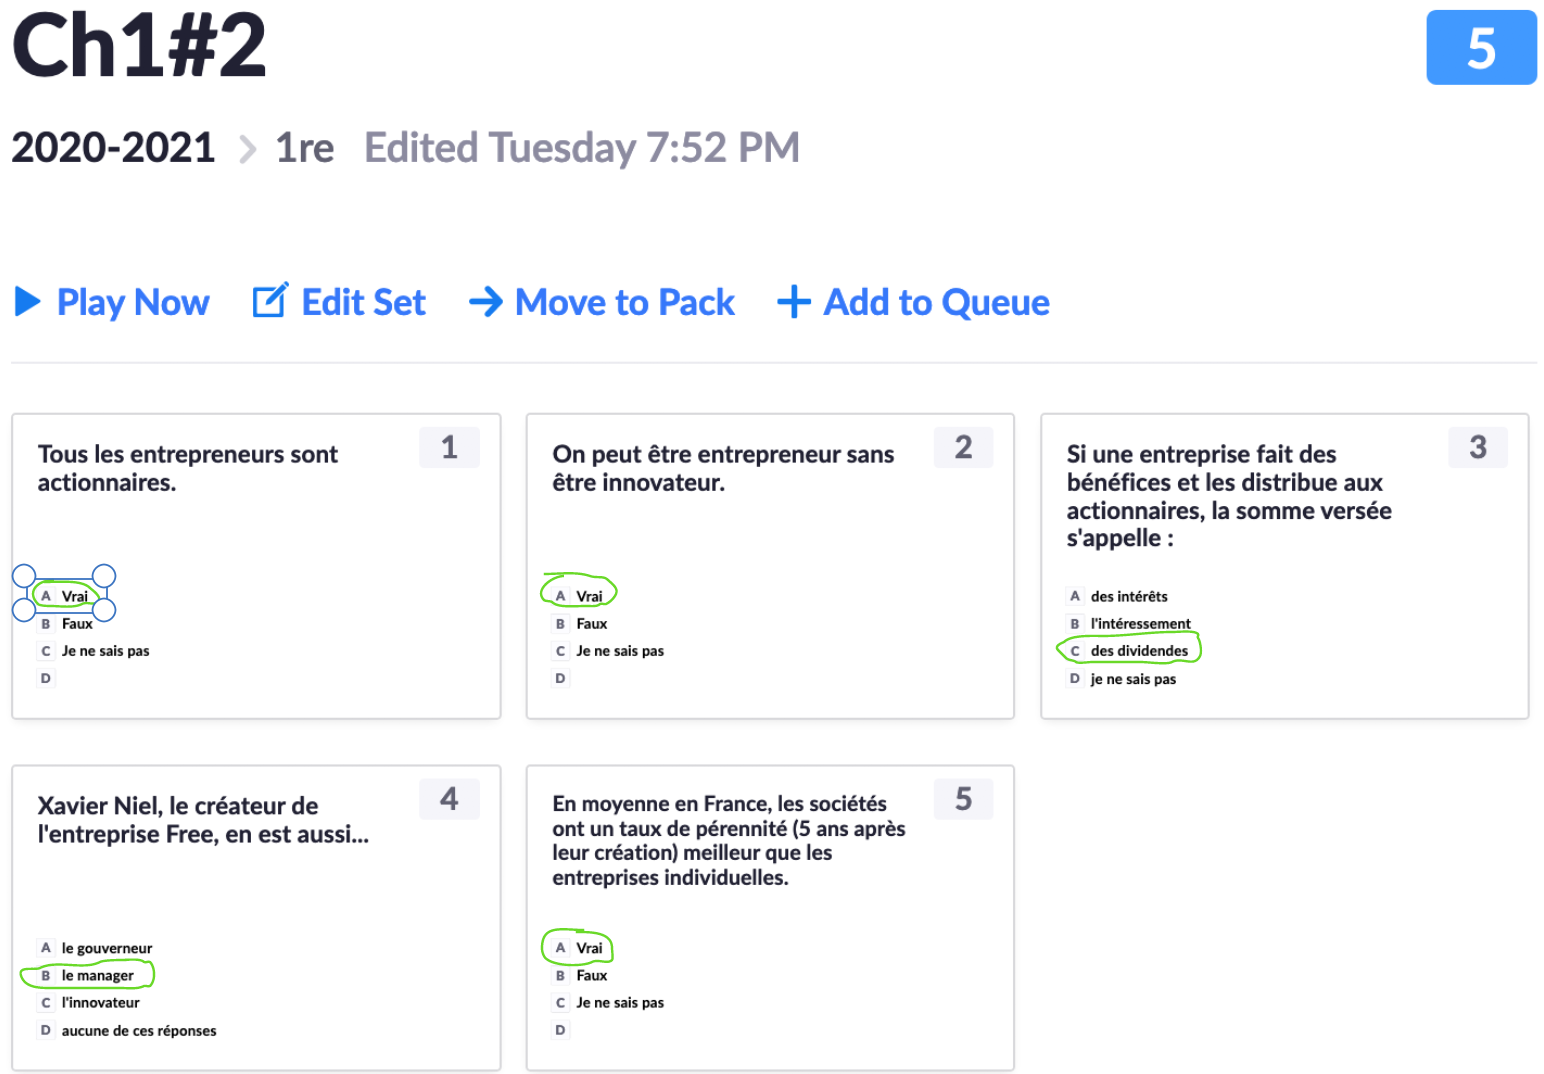Select answer B Faux in question 1
Image resolution: width=1544 pixels, height=1074 pixels.
(x=76, y=624)
